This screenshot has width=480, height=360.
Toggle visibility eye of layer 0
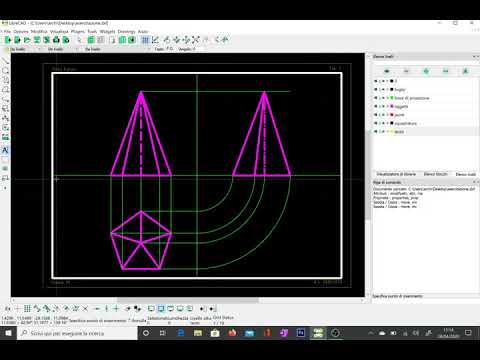376,81
